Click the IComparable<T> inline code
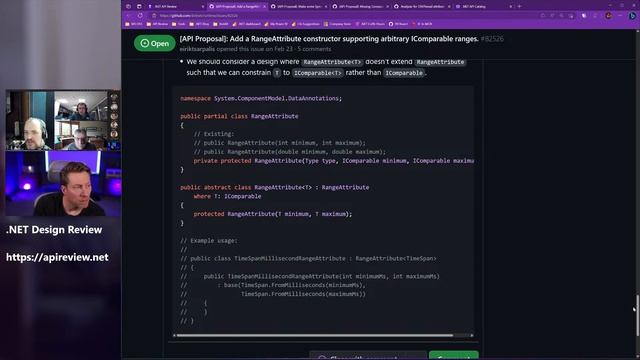 tap(318, 73)
